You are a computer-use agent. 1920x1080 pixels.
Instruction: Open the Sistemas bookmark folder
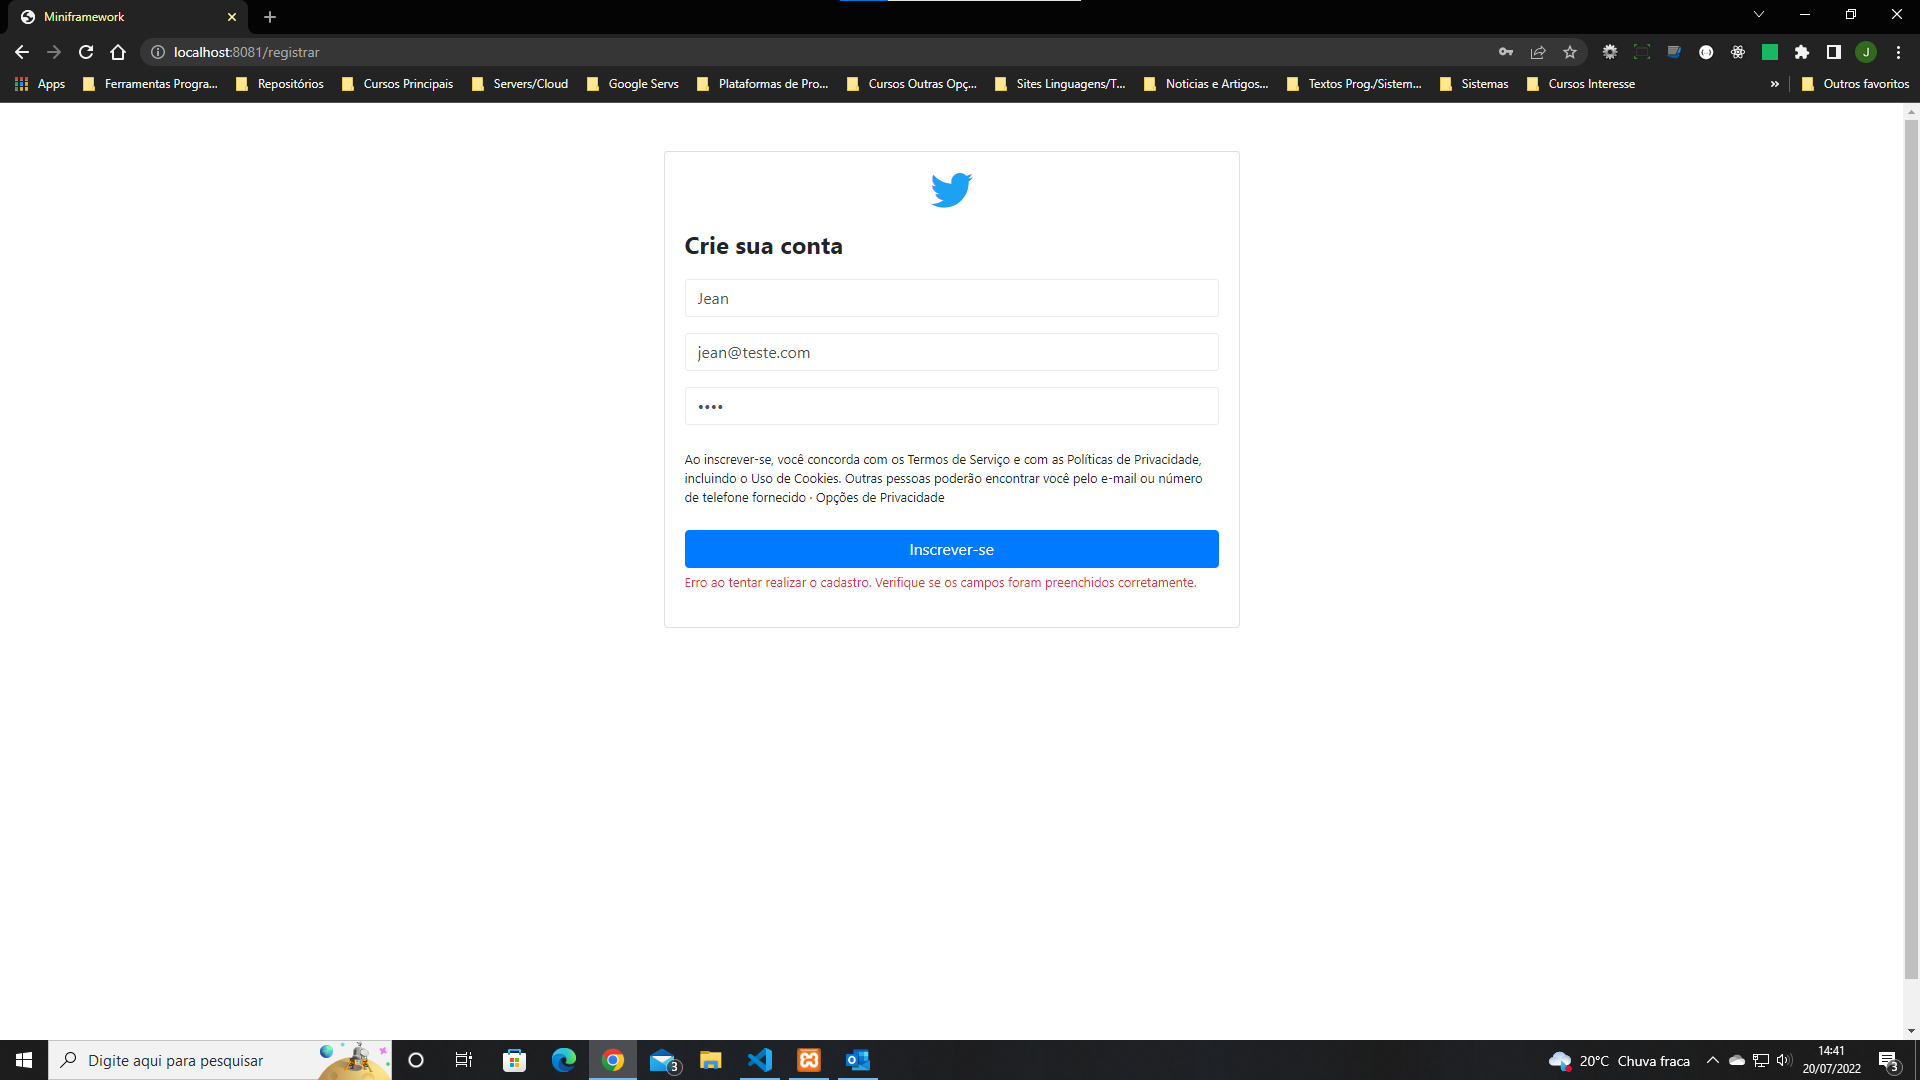(x=1474, y=84)
